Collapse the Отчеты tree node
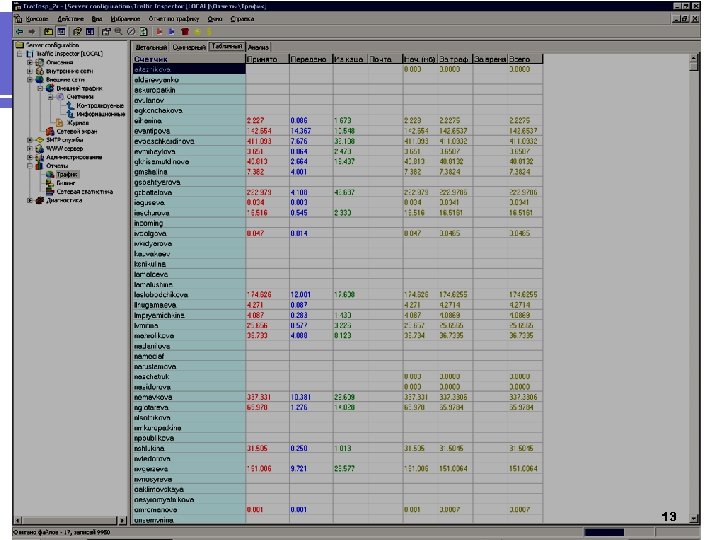 point(30,166)
